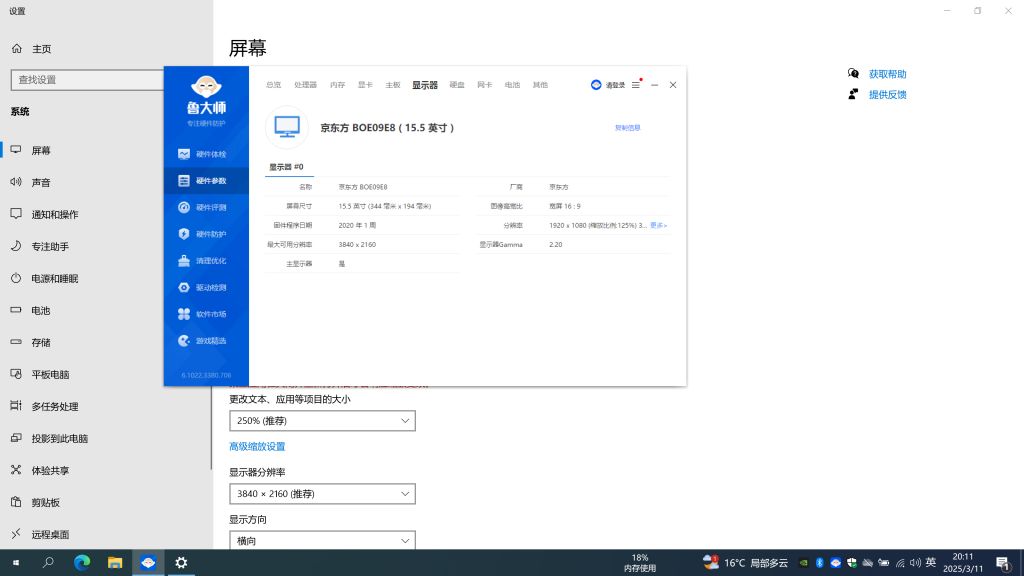Click the 鲁大师 taskbar icon
Image resolution: width=1024 pixels, height=576 pixels.
[148, 562]
